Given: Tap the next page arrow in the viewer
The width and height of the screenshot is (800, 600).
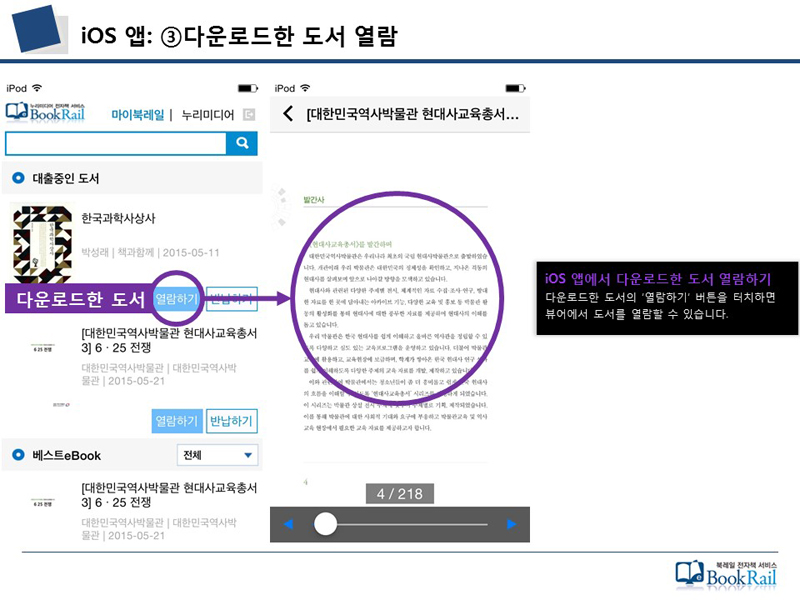Looking at the screenshot, I should point(511,523).
